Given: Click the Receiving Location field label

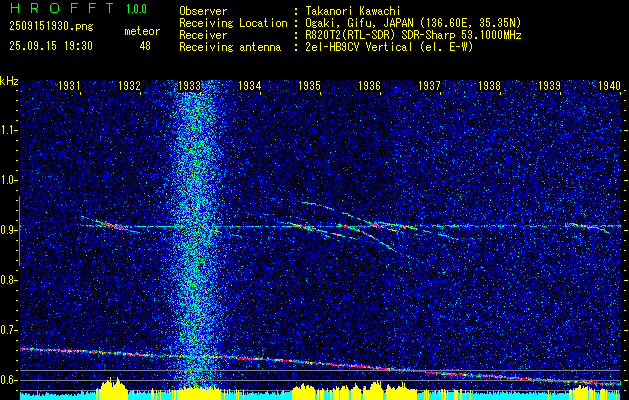Looking at the screenshot, I should point(233,23).
